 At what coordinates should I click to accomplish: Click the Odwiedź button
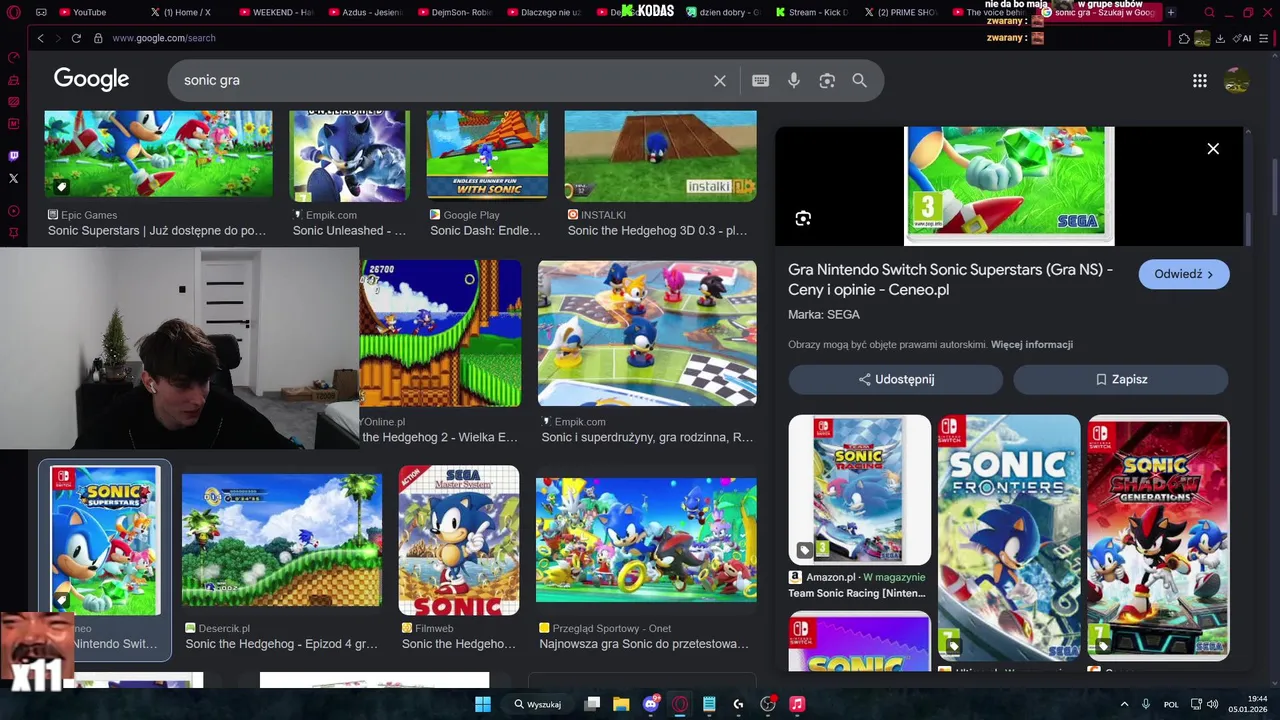[1184, 274]
